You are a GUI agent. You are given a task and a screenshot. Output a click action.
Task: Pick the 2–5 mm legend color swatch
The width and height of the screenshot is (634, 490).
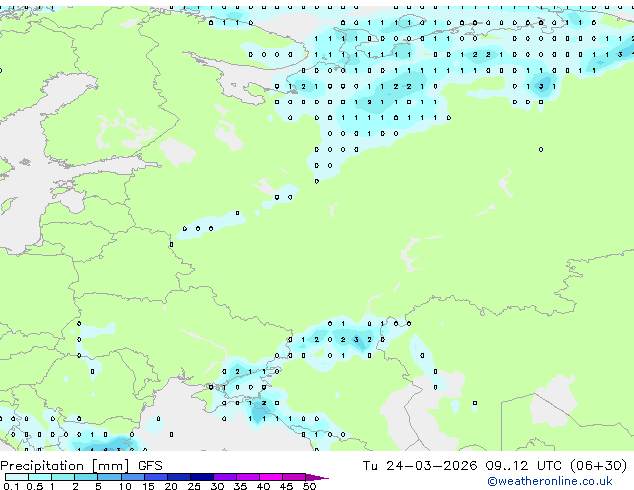[86, 477]
